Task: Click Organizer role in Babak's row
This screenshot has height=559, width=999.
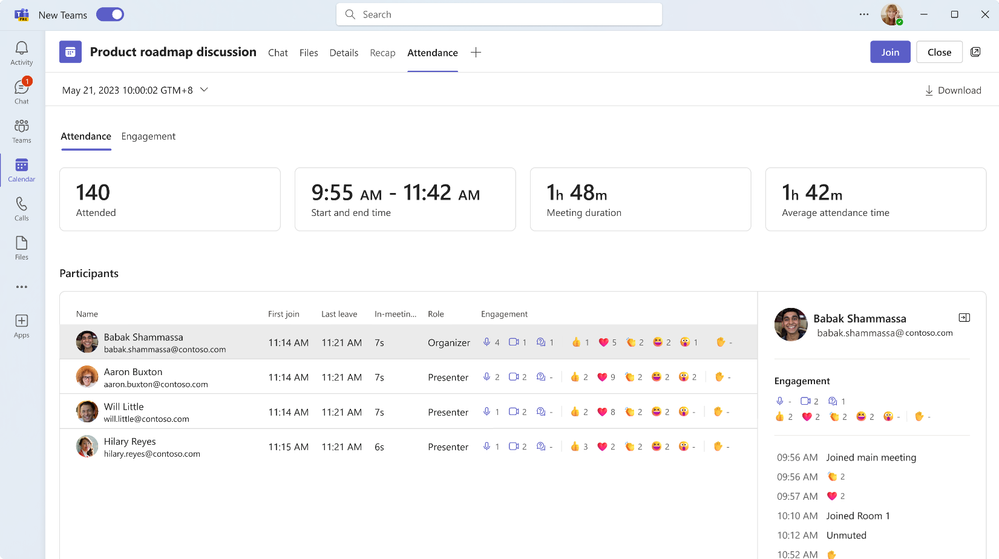Action: point(449,343)
